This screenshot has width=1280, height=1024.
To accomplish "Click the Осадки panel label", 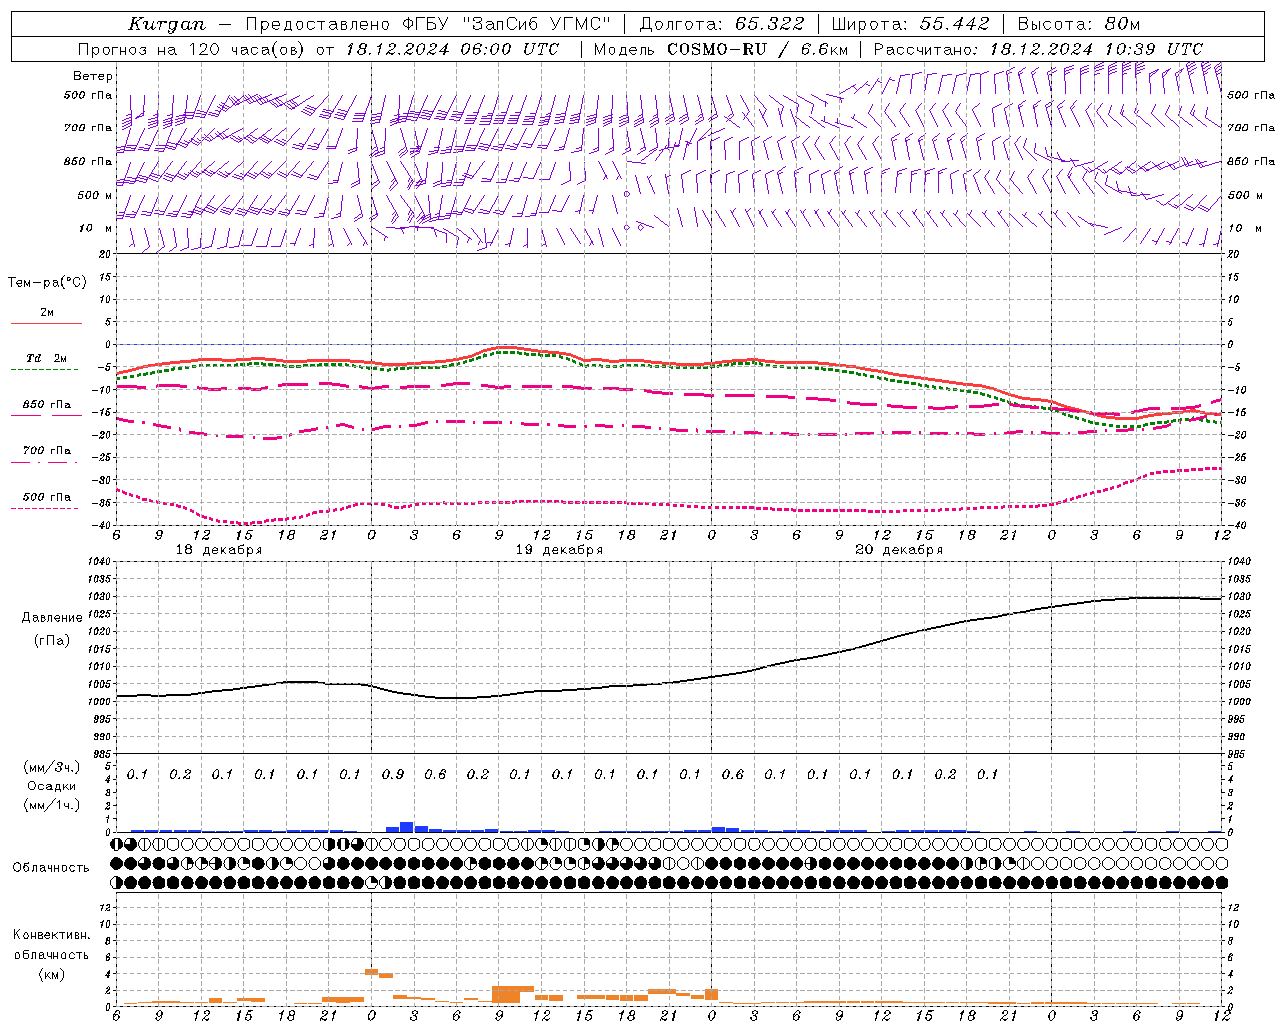I will click(x=52, y=786).
